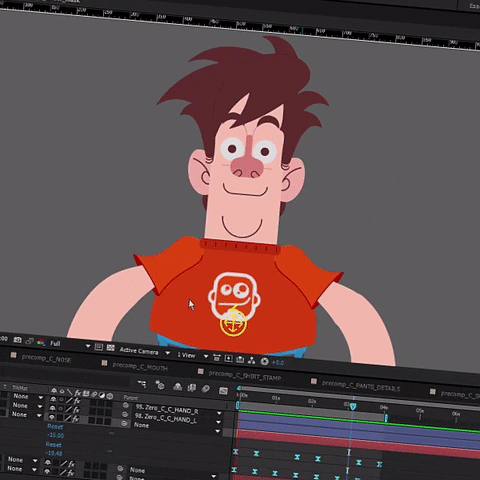
Task: Toggle pixel aspect ratio correction icon
Action: 217,358
